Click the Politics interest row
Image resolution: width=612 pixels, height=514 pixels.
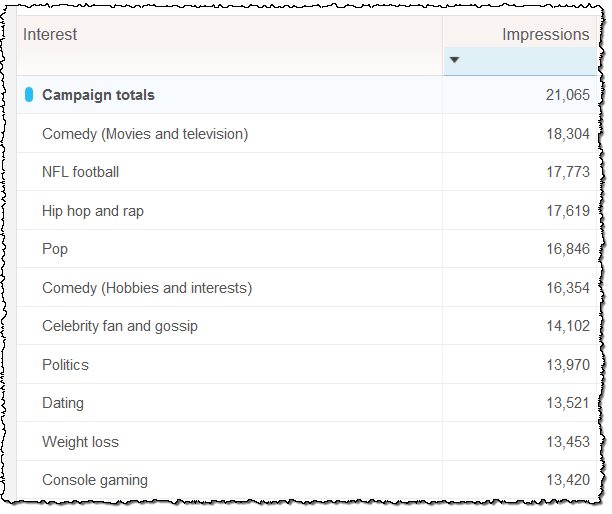pos(65,365)
